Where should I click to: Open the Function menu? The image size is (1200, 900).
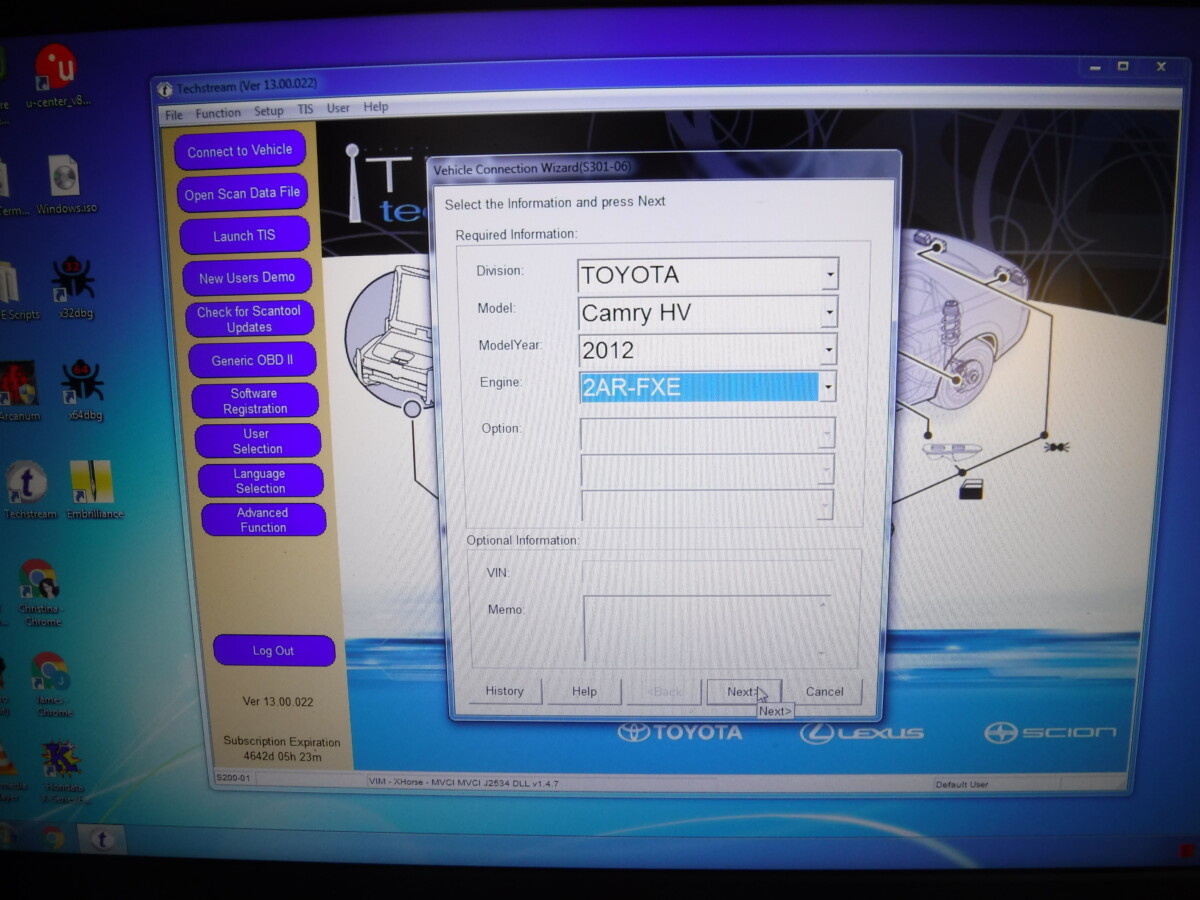click(x=218, y=113)
